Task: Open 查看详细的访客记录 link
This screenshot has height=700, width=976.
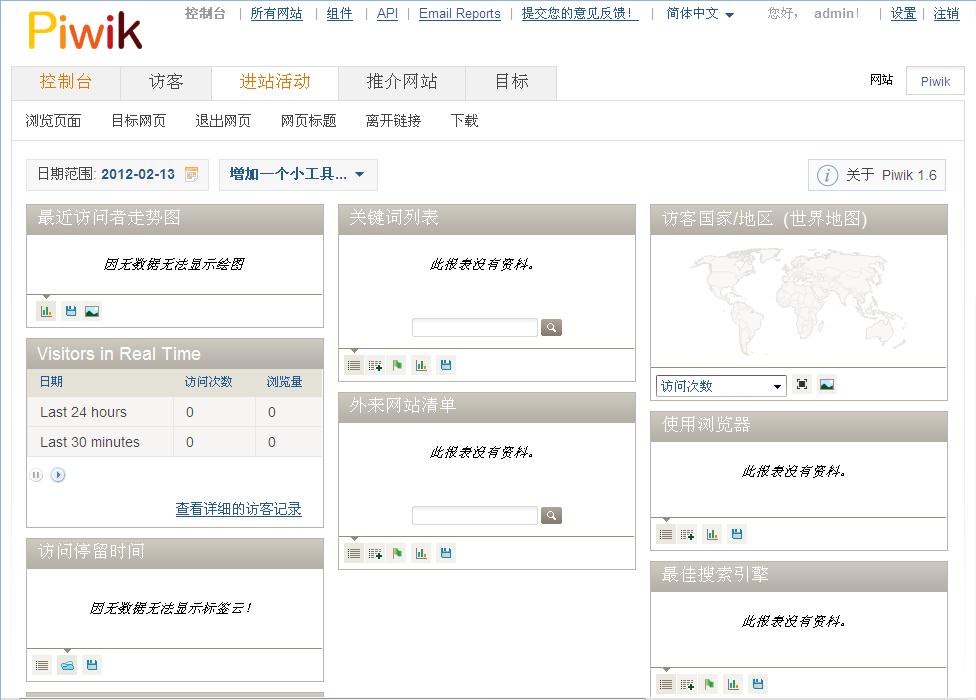Action: (x=238, y=509)
